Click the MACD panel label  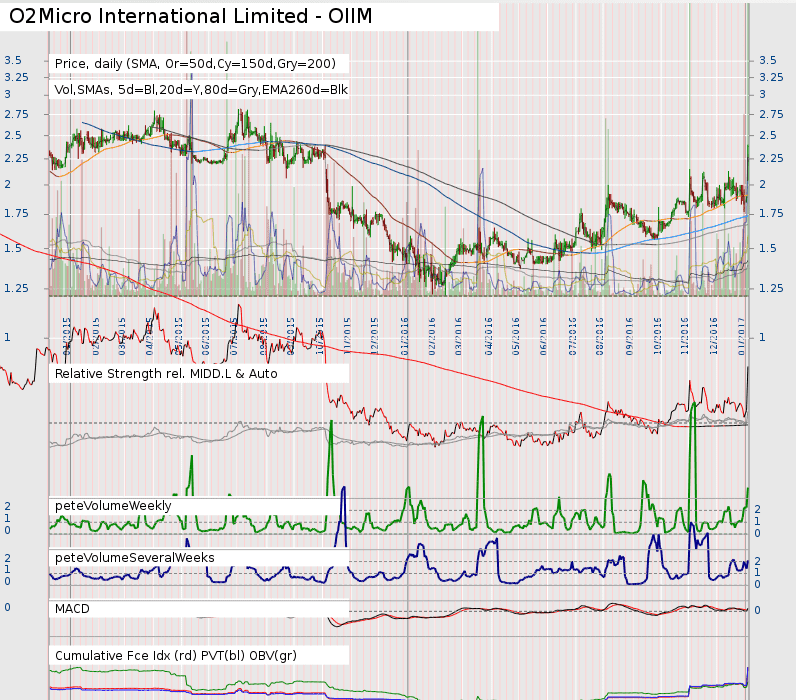pos(72,609)
